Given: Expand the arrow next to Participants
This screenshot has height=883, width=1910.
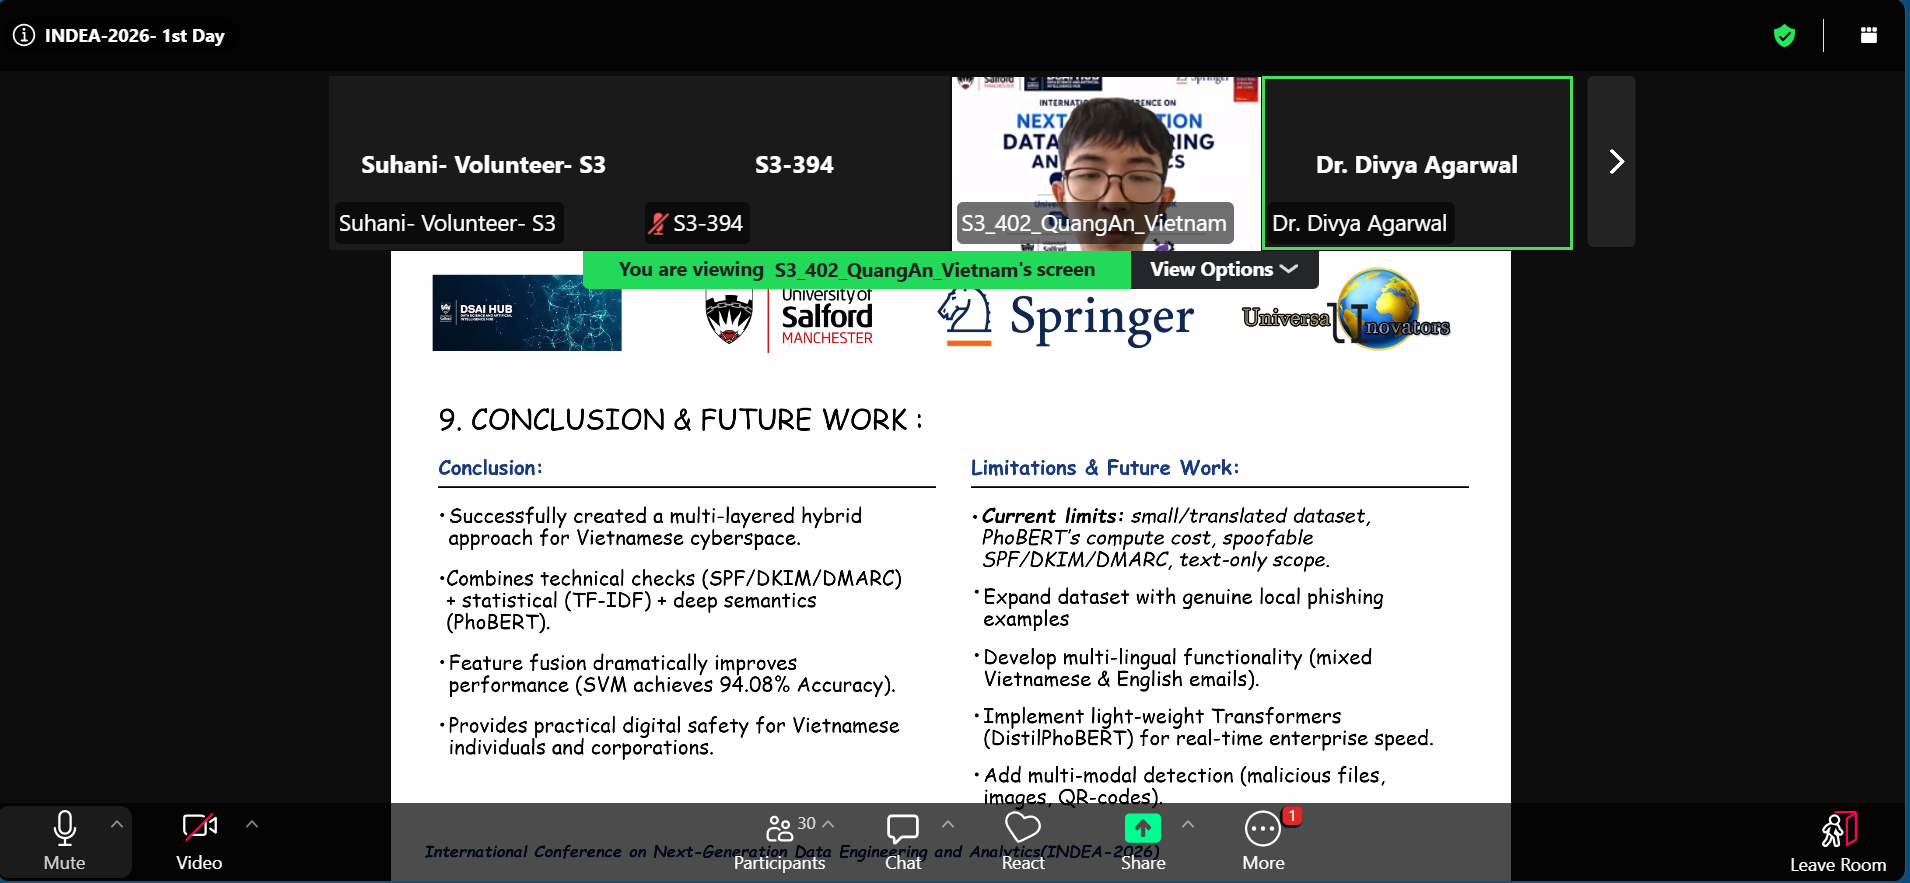Looking at the screenshot, I should [x=828, y=824].
